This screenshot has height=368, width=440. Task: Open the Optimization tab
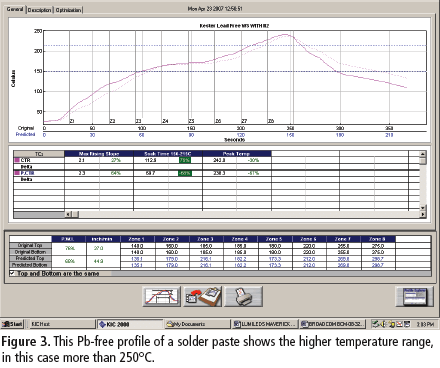coord(68,10)
